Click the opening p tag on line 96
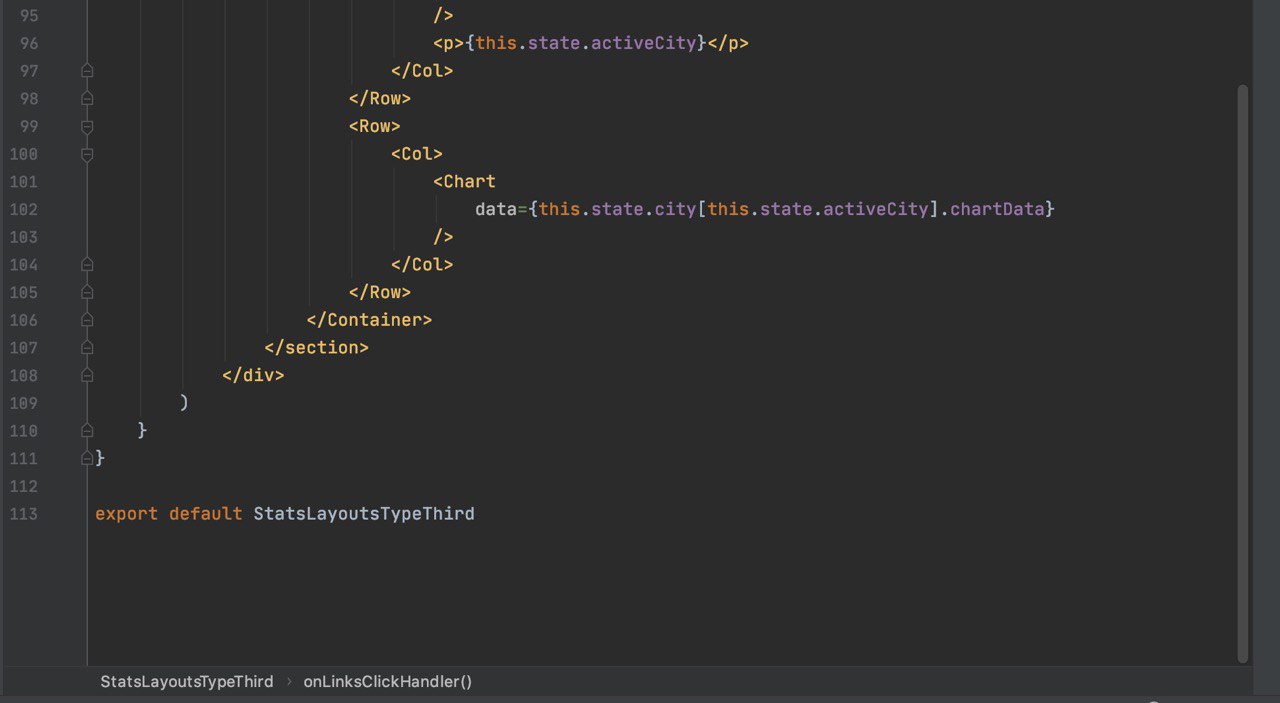Image resolution: width=1280 pixels, height=703 pixels. tap(449, 43)
